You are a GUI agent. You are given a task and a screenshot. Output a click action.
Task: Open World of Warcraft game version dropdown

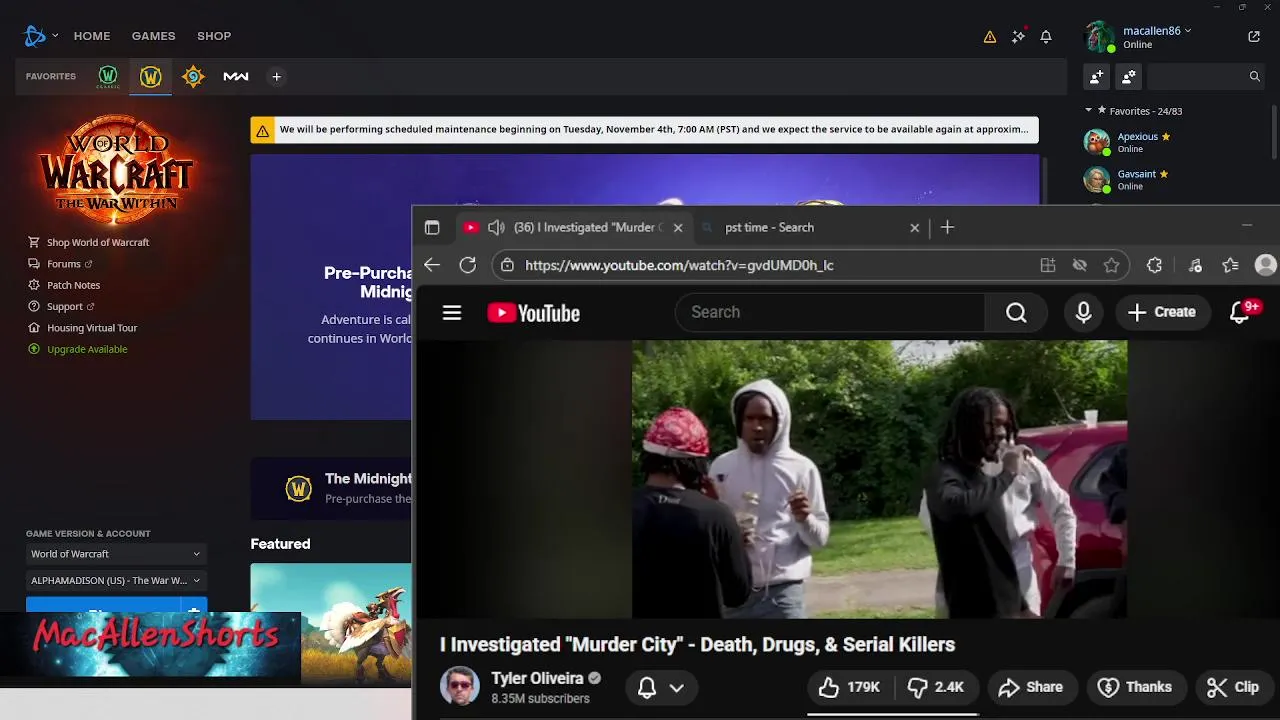115,554
